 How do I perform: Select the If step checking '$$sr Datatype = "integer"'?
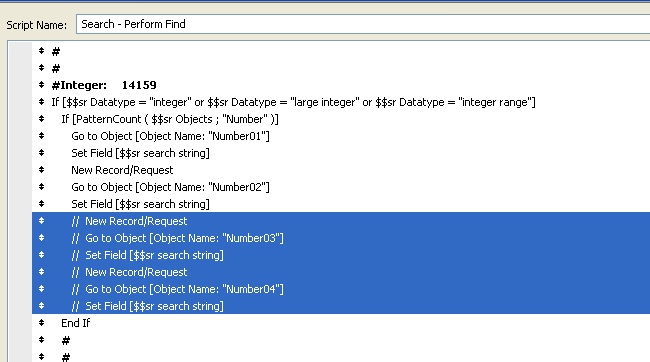click(x=293, y=102)
